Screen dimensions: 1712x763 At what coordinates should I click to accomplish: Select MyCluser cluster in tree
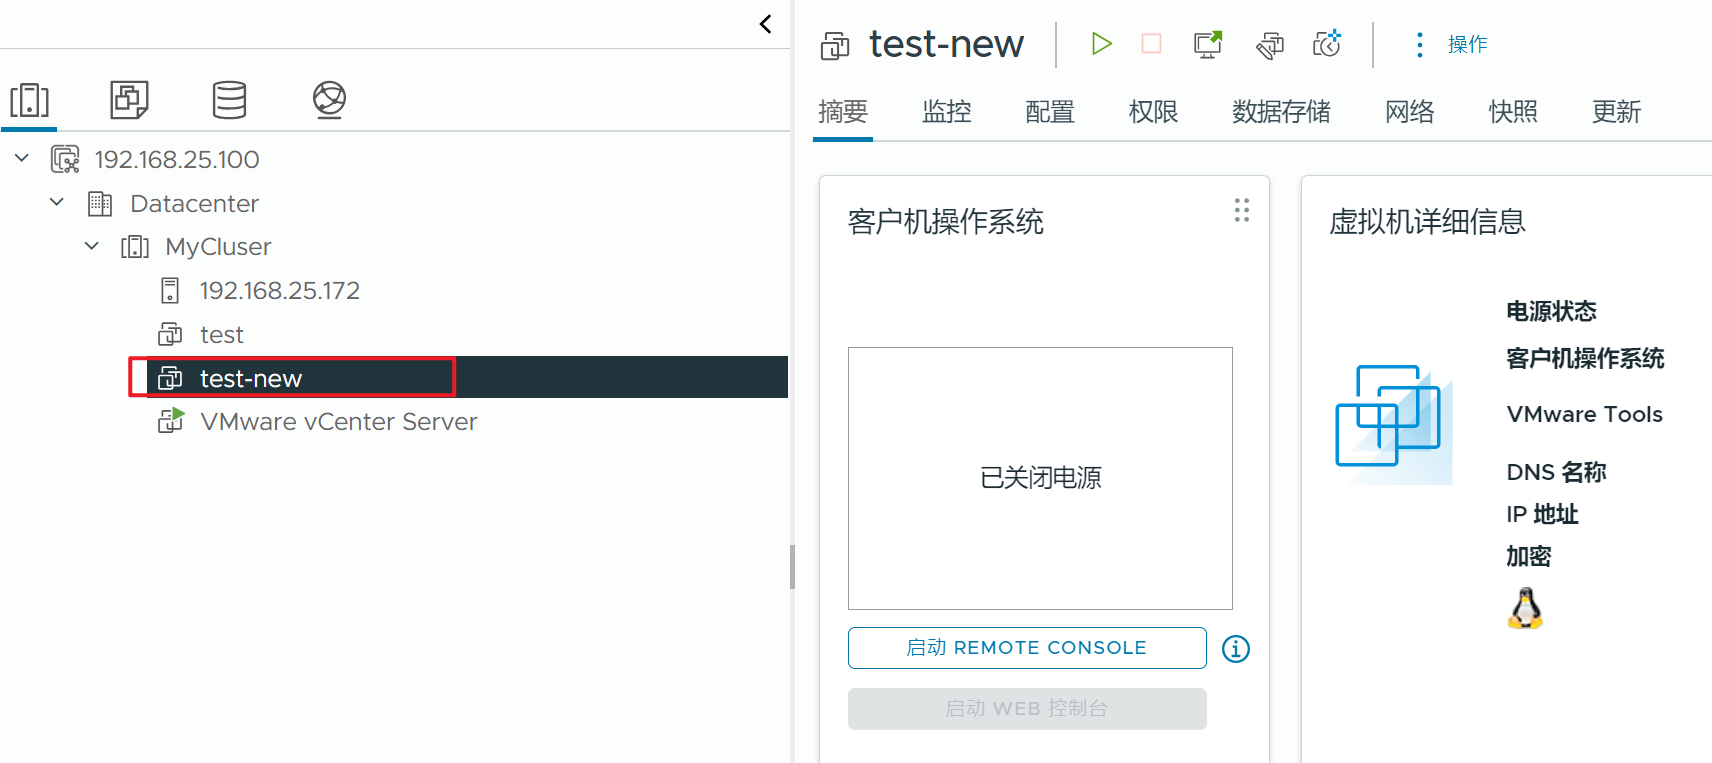click(x=218, y=246)
